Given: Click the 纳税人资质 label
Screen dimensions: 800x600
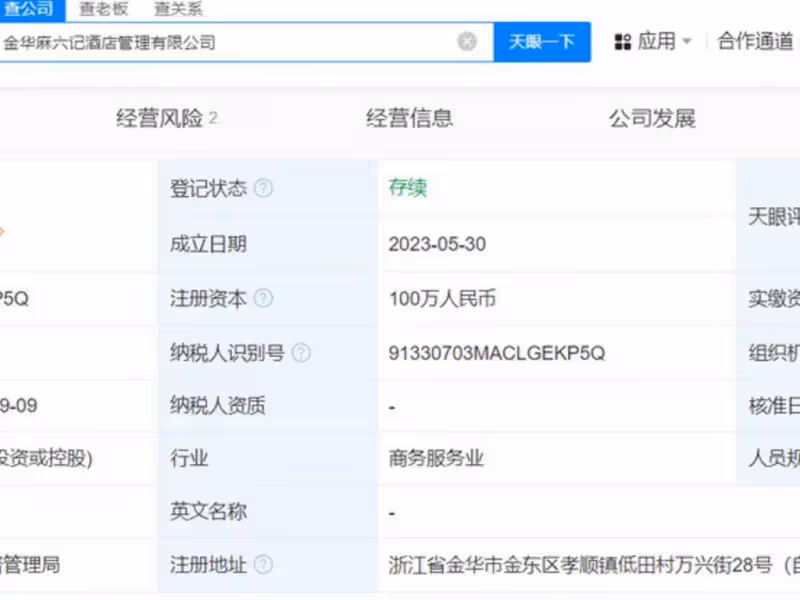Looking at the screenshot, I should point(218,406).
